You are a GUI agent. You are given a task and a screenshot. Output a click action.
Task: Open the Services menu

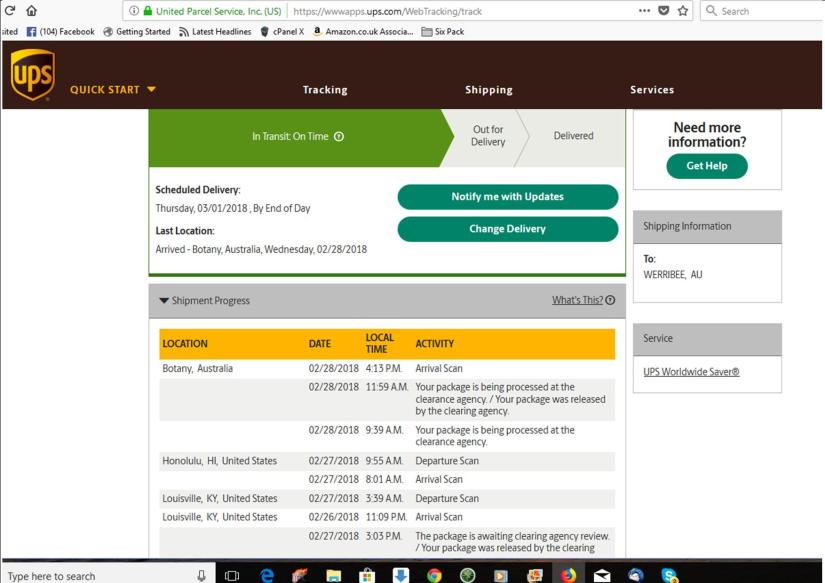pyautogui.click(x=652, y=90)
